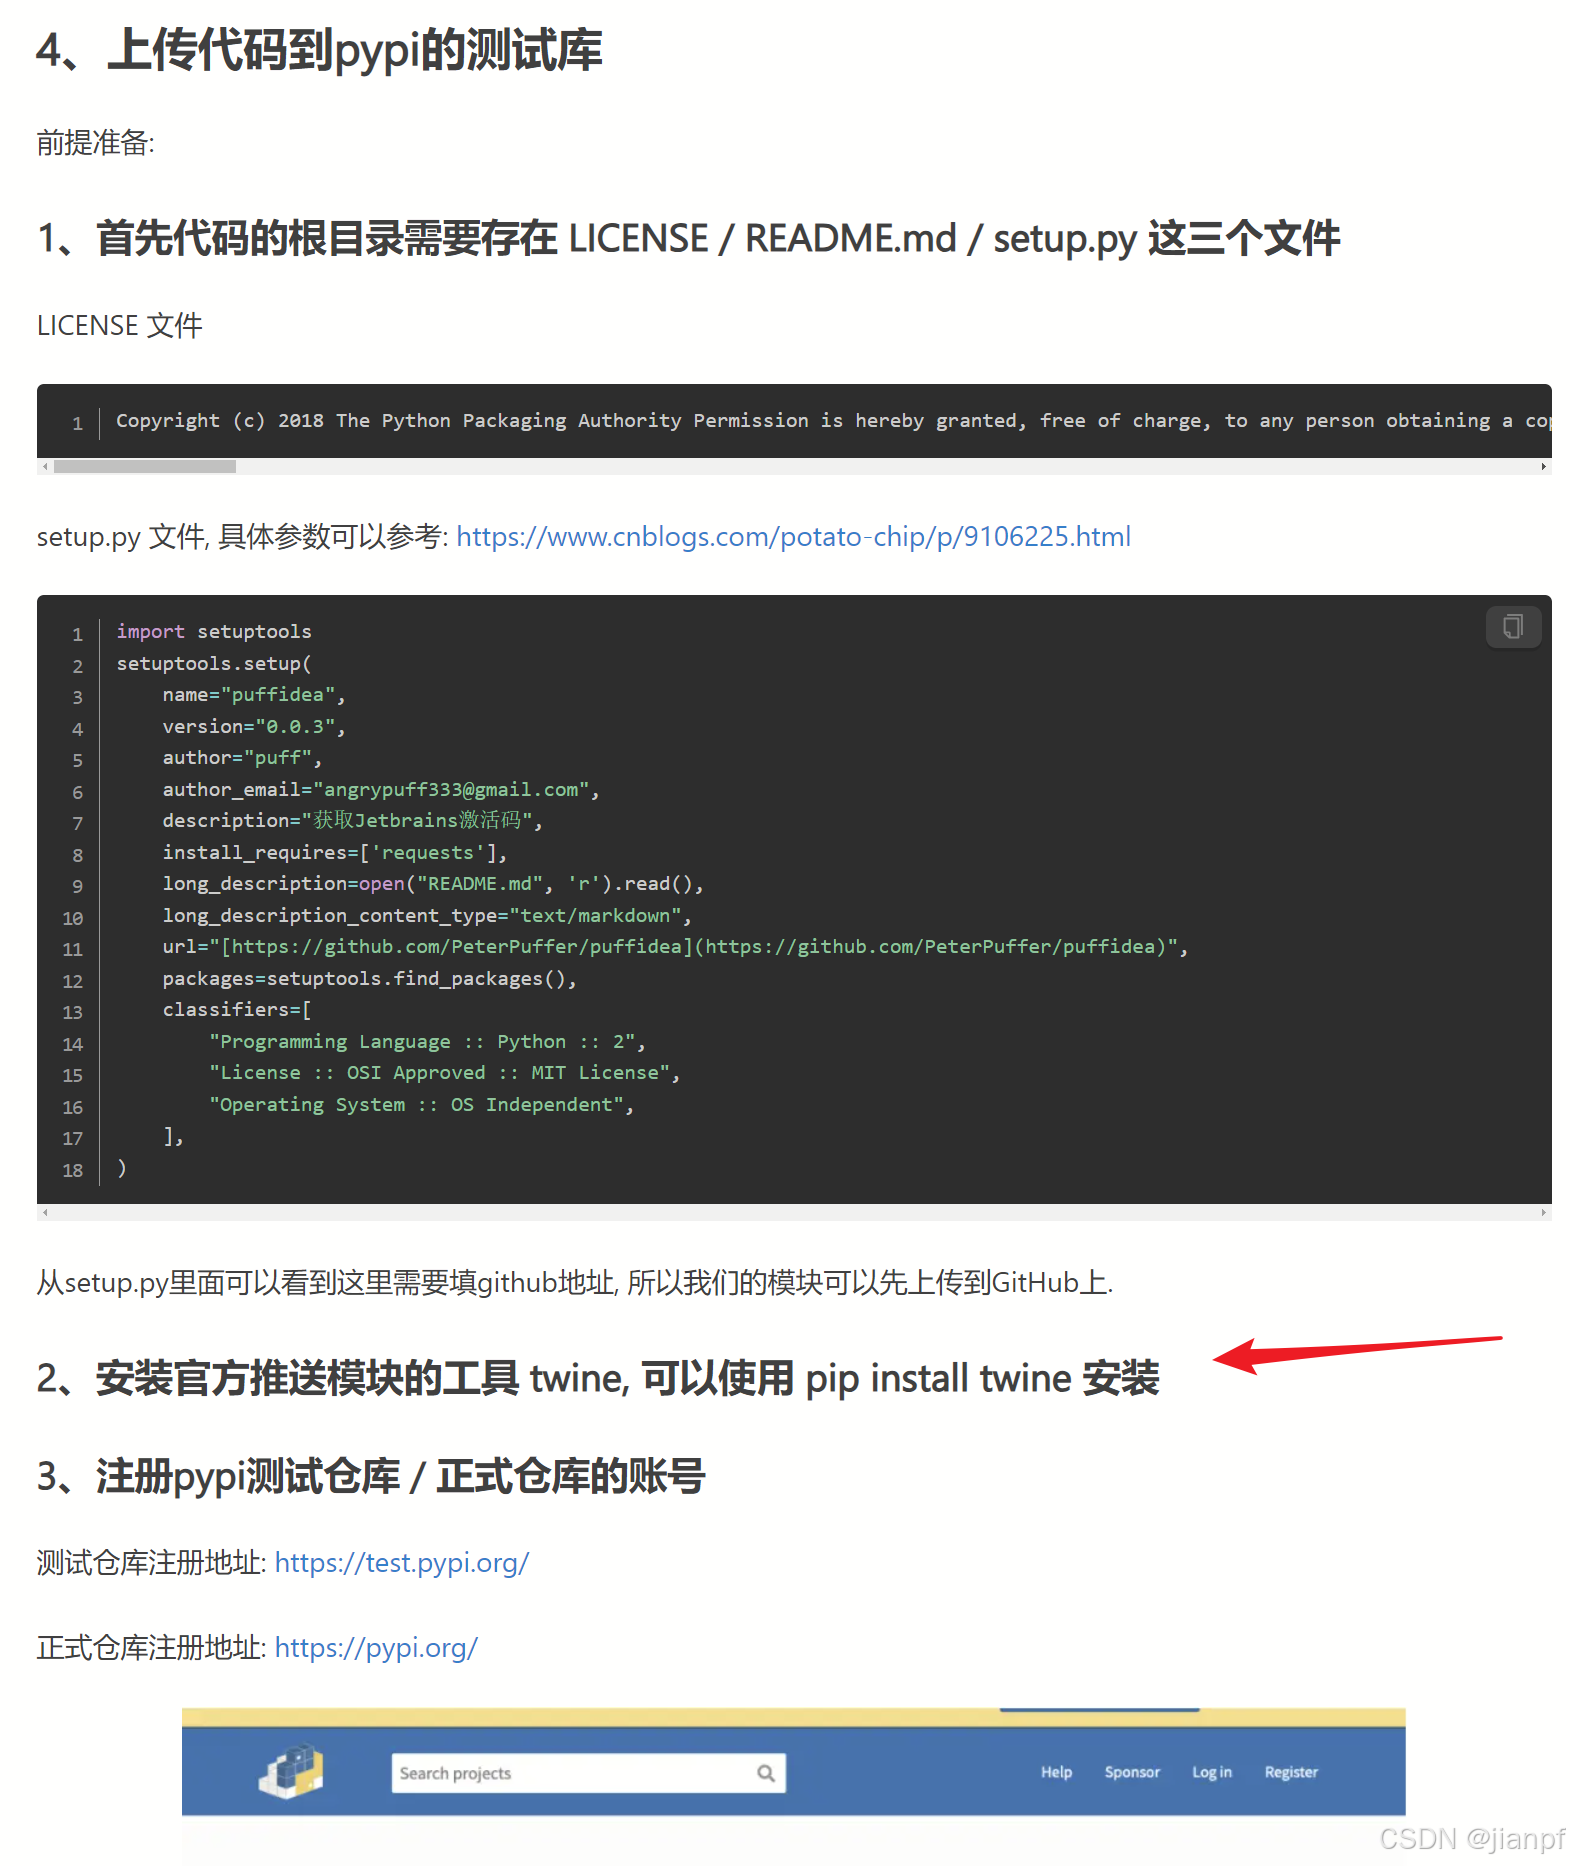
Task: Click the 'classifiers=[' code line
Action: pos(237,1010)
